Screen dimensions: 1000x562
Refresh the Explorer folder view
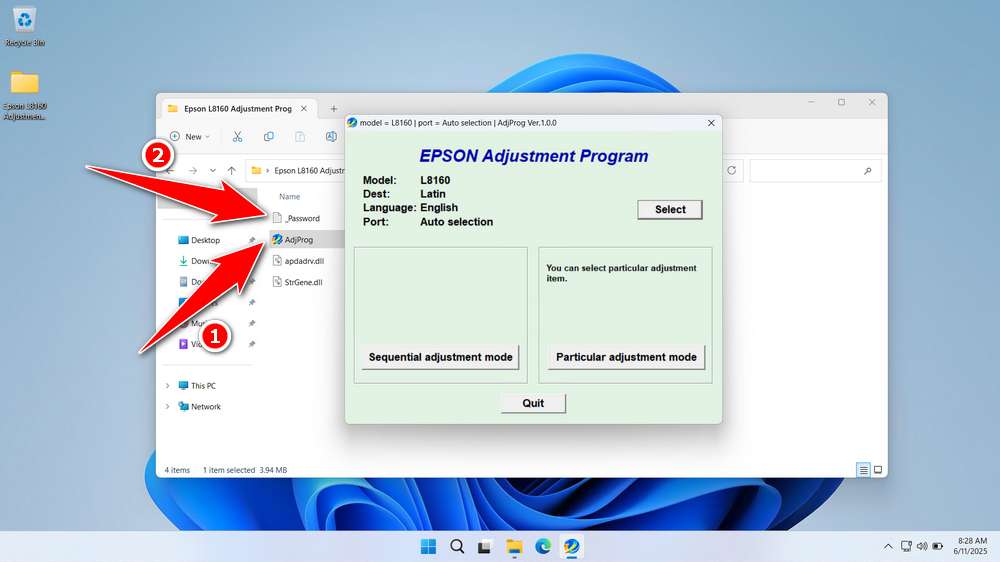click(732, 170)
